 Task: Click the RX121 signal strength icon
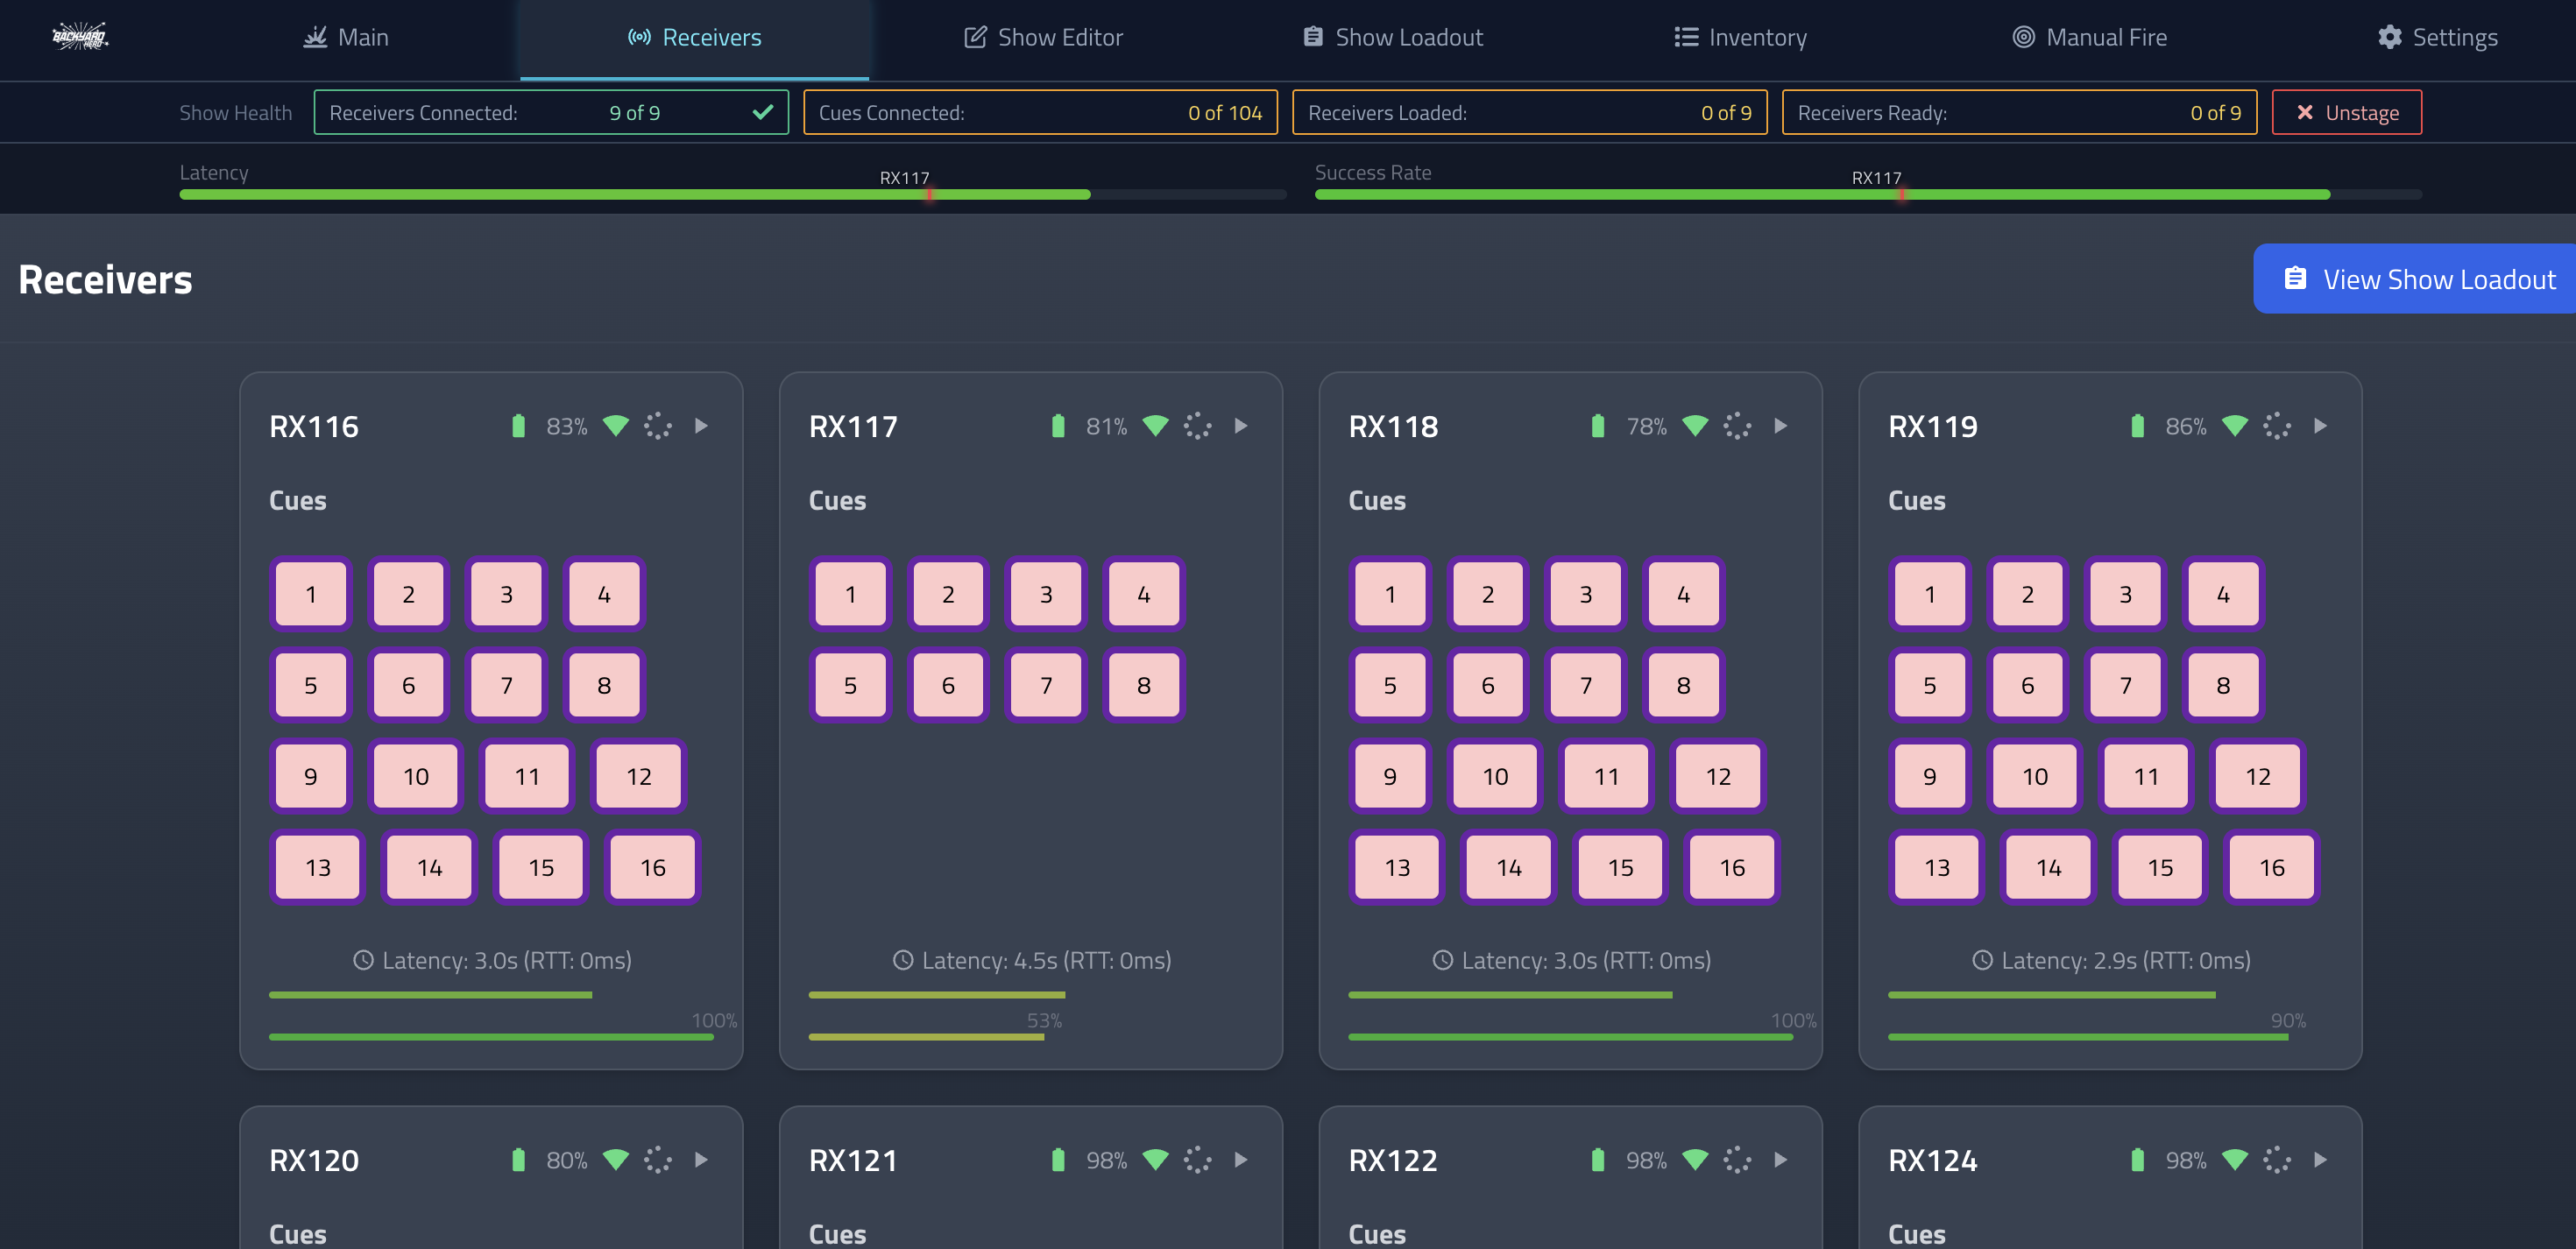pos(1155,1160)
